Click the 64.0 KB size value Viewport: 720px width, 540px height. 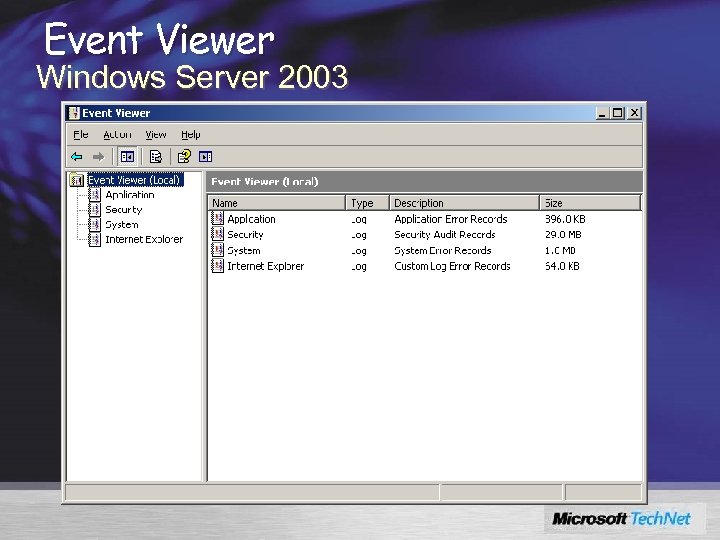click(562, 266)
